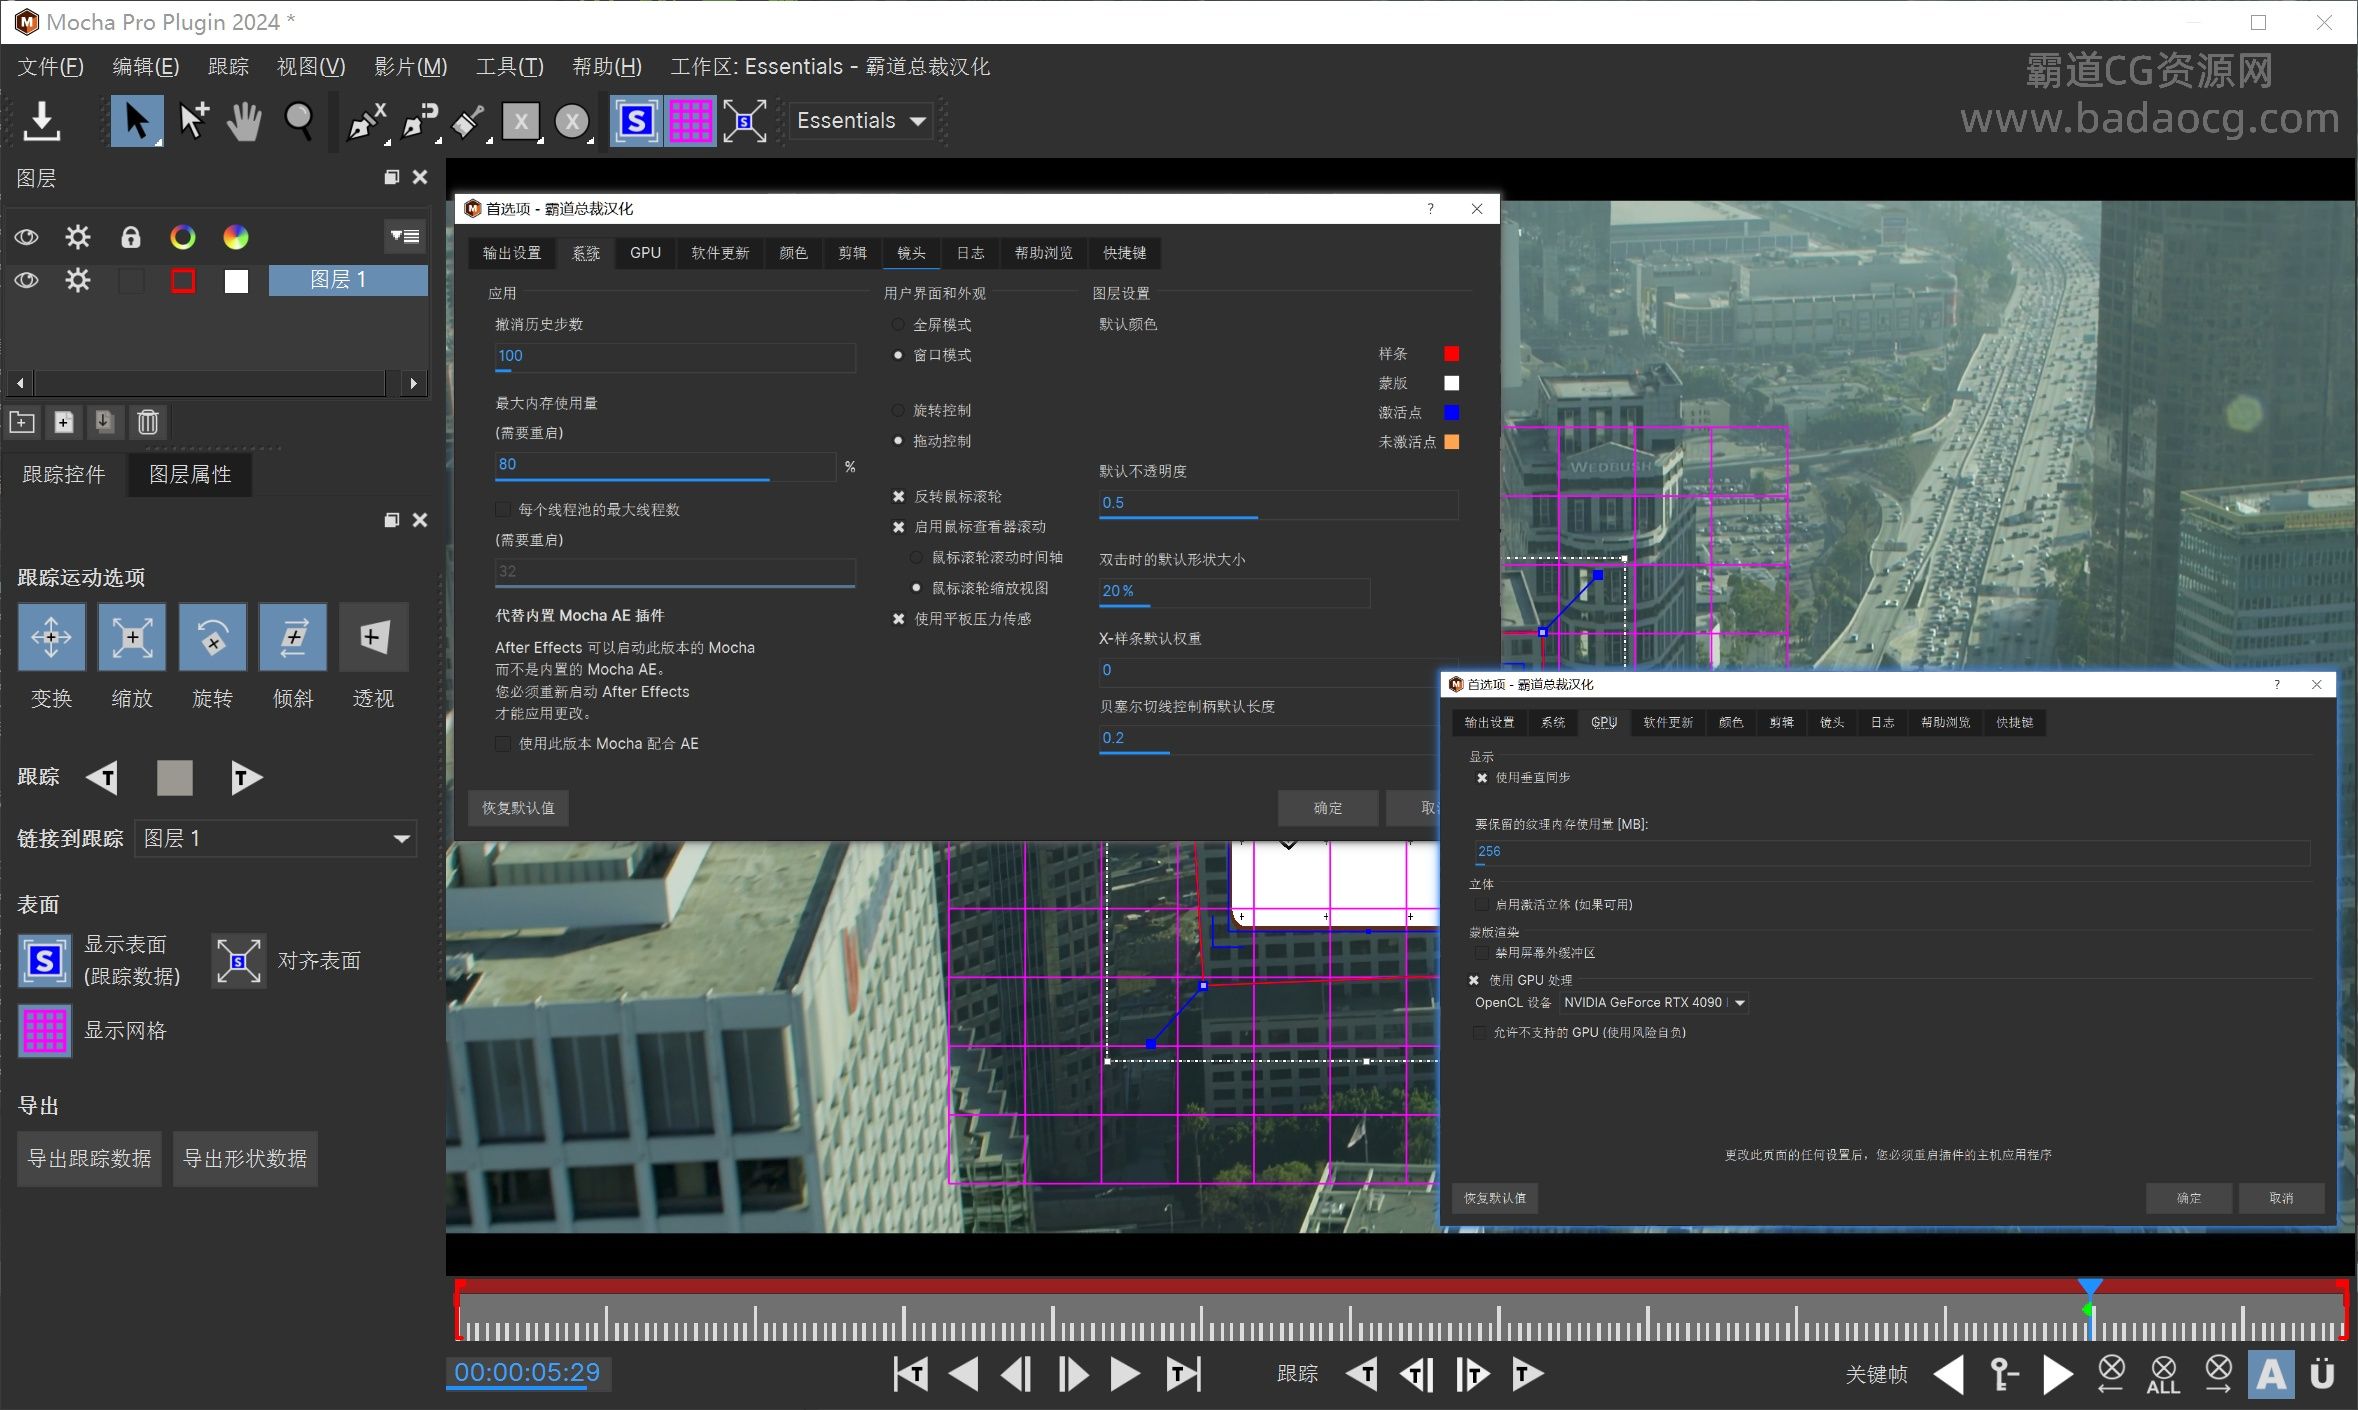
Task: Click 导出跟踪数据 button
Action: 89,1159
